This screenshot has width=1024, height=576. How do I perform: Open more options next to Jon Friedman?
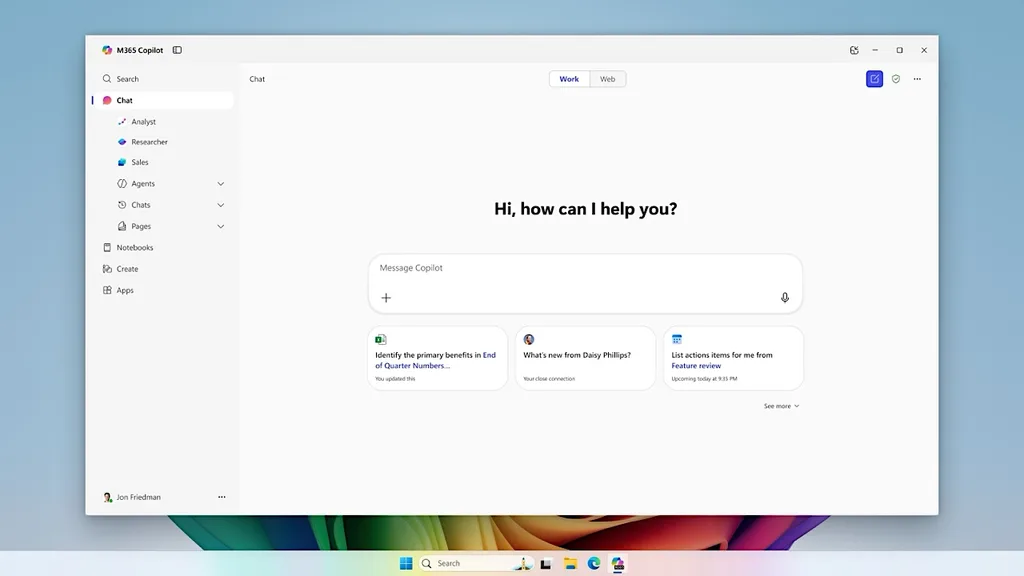pyautogui.click(x=222, y=498)
